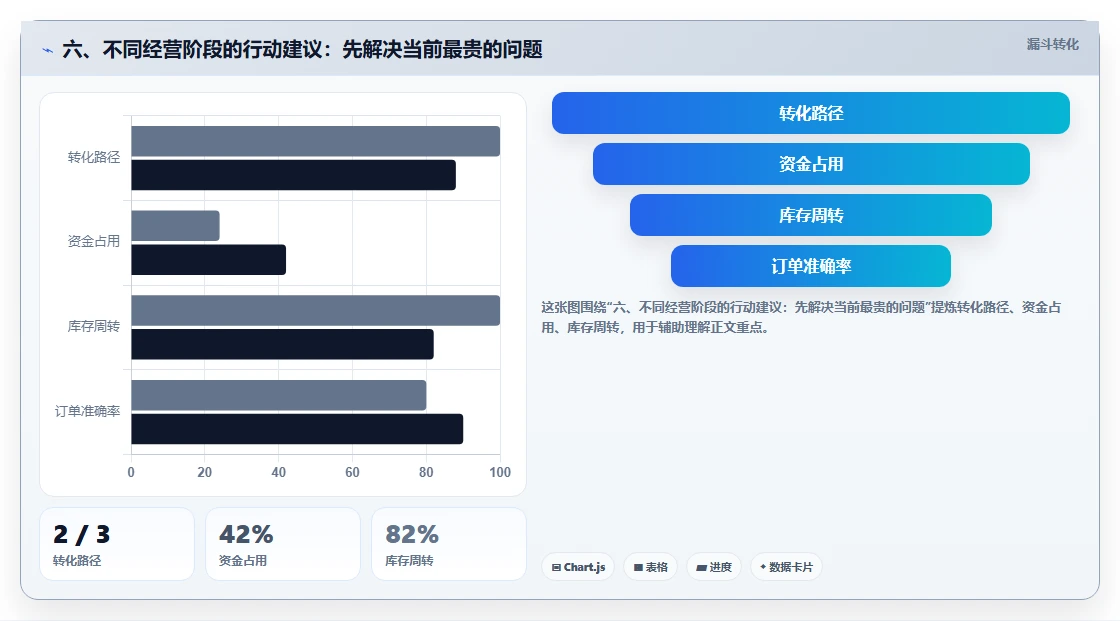Select the 订单准确率 funnel stage
The image size is (1120, 621).
[x=811, y=266]
